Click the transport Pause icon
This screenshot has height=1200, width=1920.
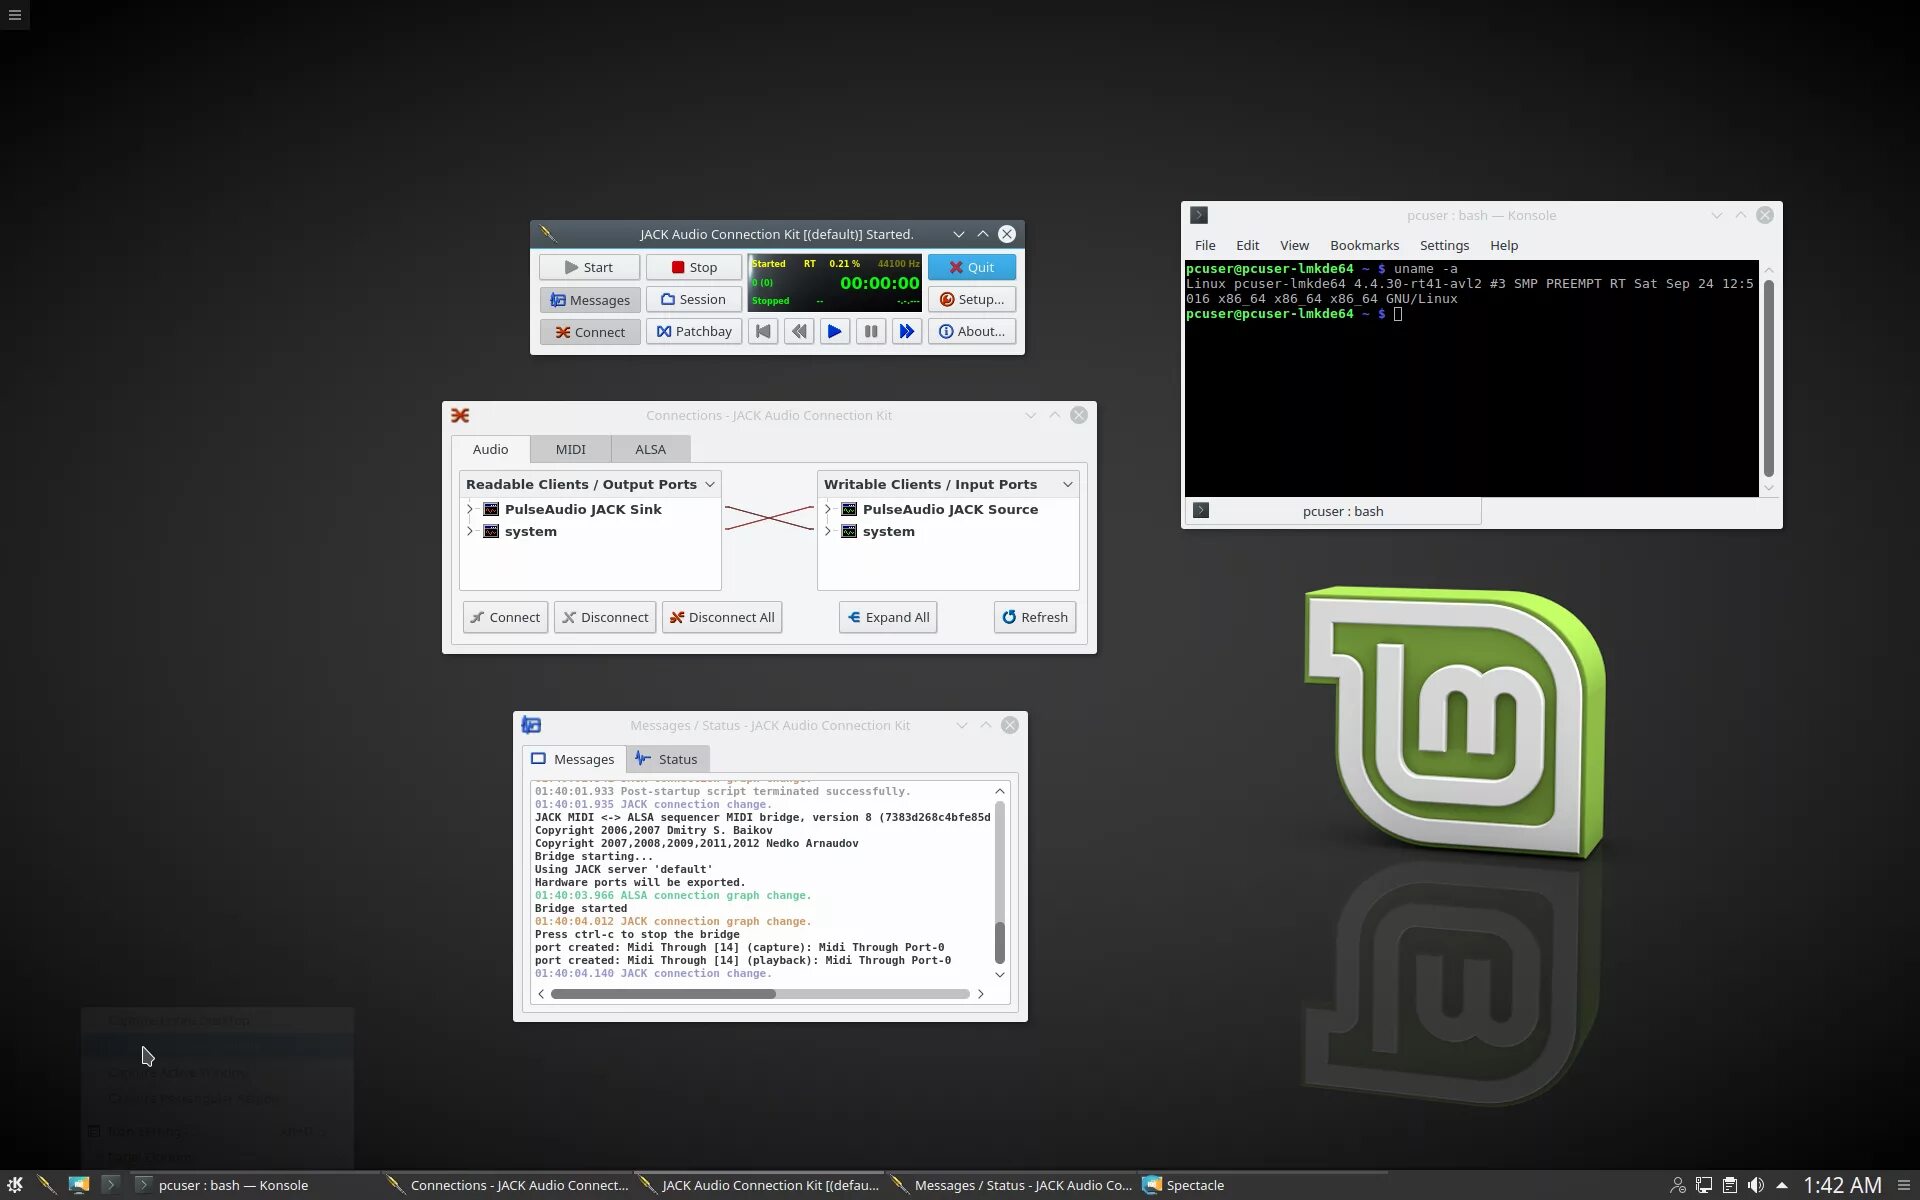pyautogui.click(x=870, y=331)
